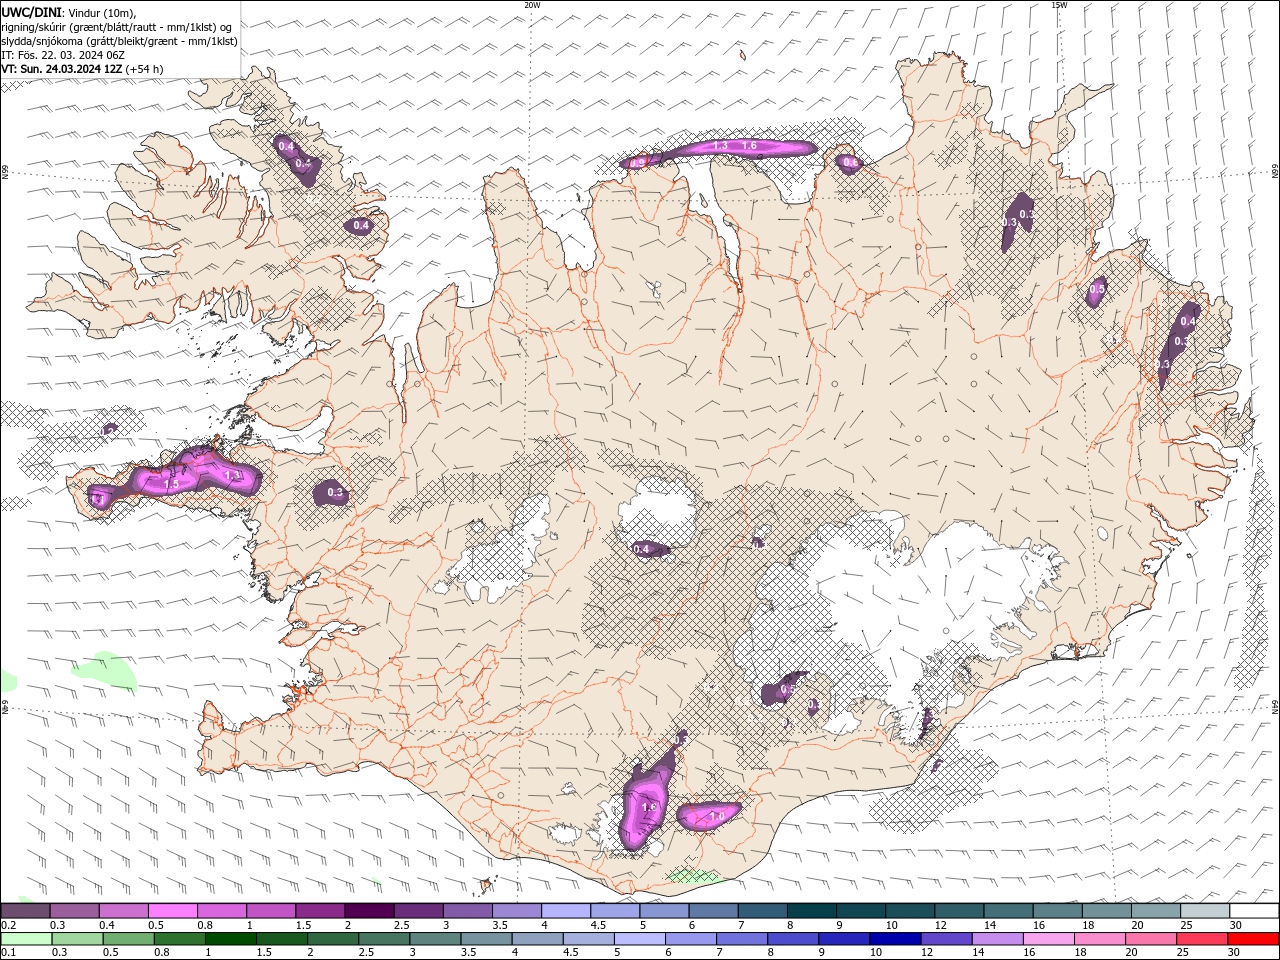
Task: Pick the dark purple 2–2.5 swatch, top legend row
Action: point(369,911)
